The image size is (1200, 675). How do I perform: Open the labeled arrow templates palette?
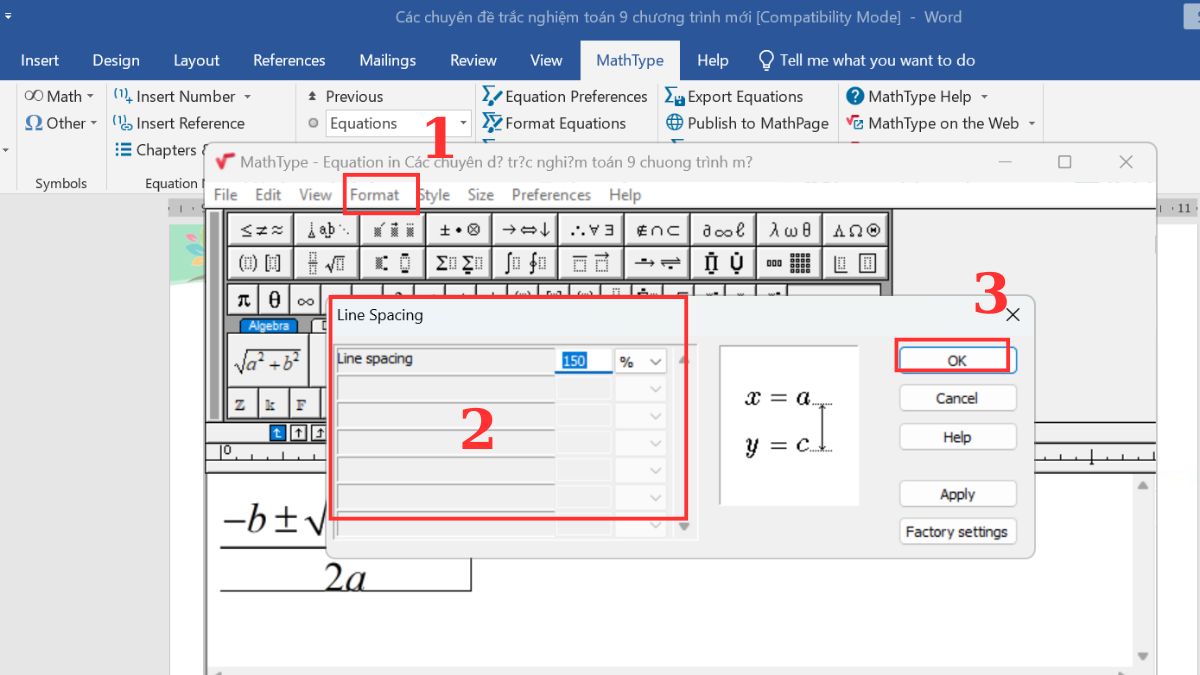(x=657, y=263)
